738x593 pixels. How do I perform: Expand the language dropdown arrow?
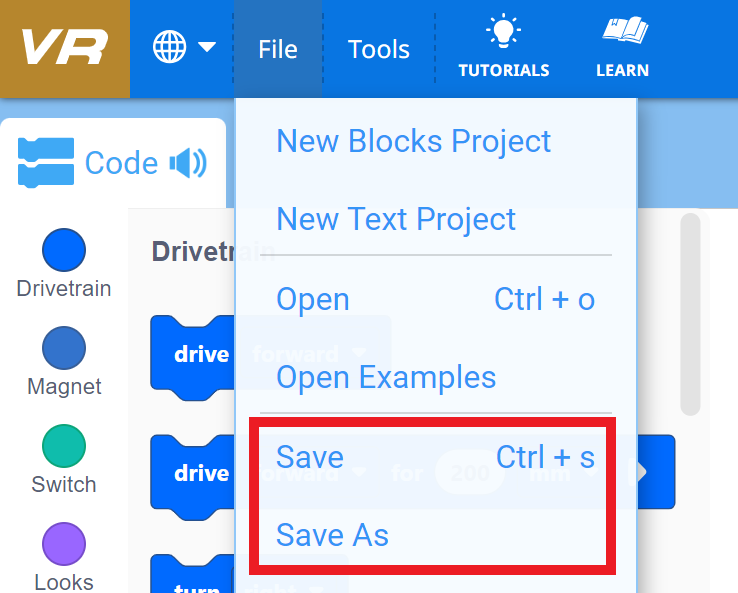pyautogui.click(x=207, y=47)
